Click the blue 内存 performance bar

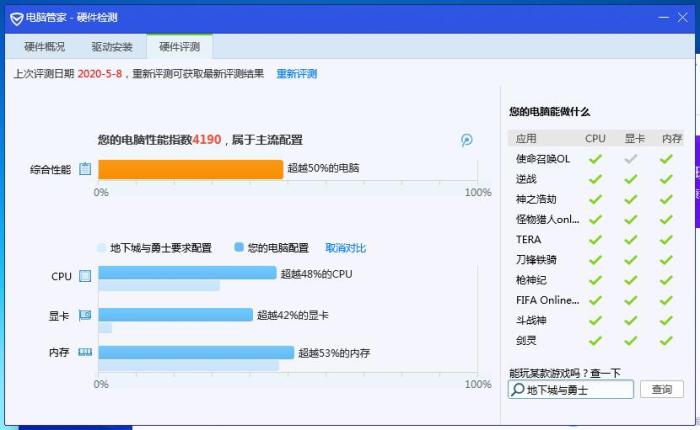[196, 352]
